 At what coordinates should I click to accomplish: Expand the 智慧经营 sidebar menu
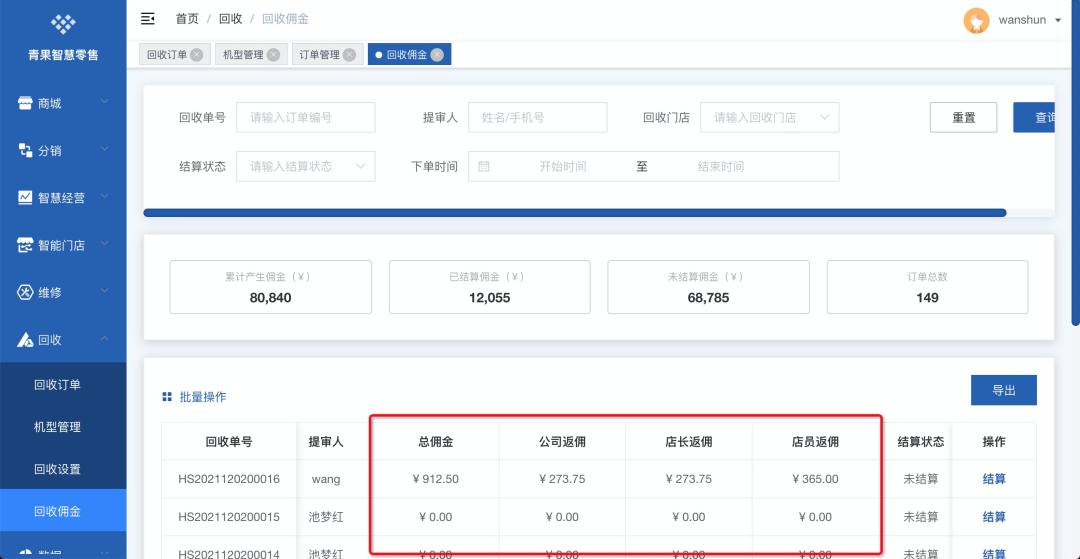104,197
